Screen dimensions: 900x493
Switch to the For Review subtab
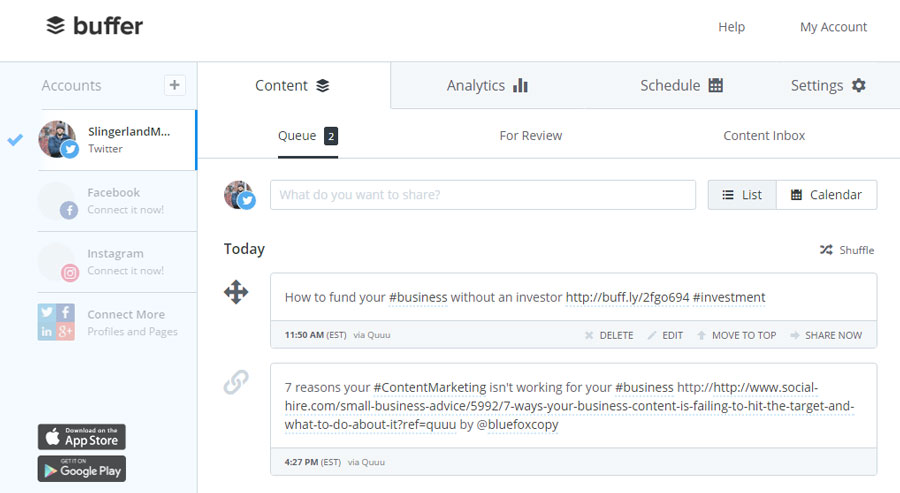530,136
